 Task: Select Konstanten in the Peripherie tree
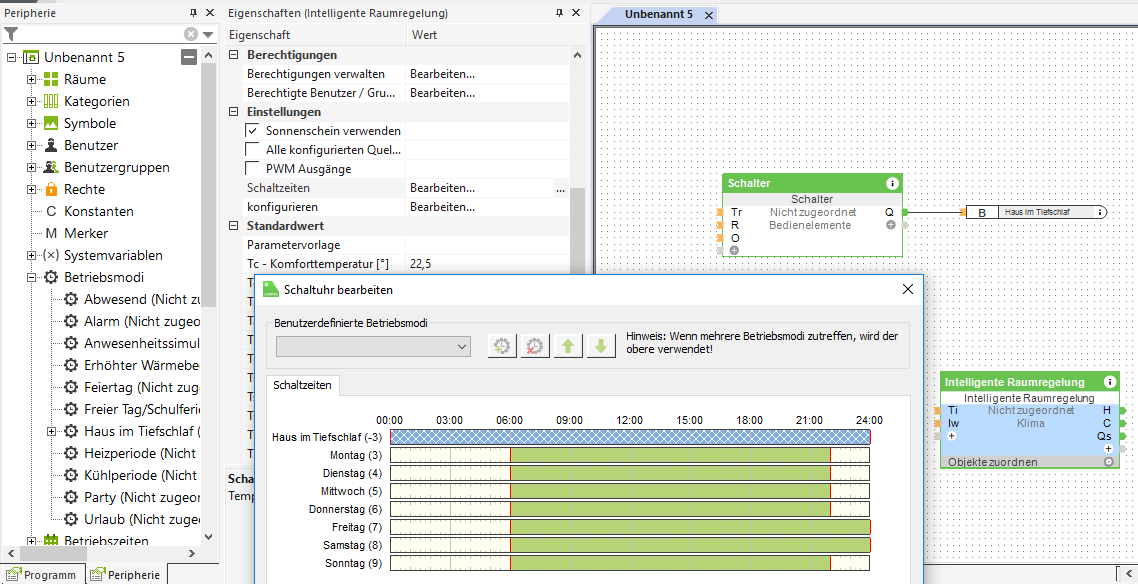click(x=98, y=211)
